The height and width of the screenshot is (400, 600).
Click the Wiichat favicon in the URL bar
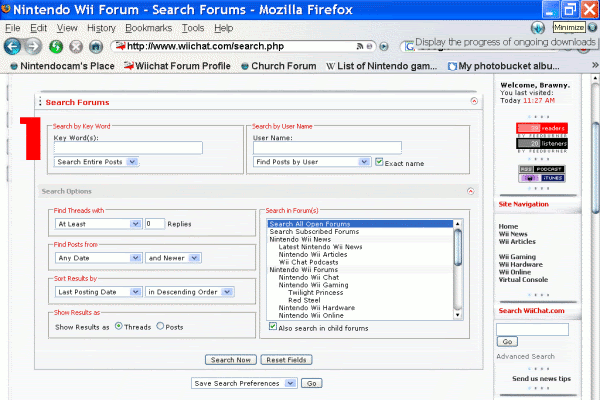pos(121,46)
